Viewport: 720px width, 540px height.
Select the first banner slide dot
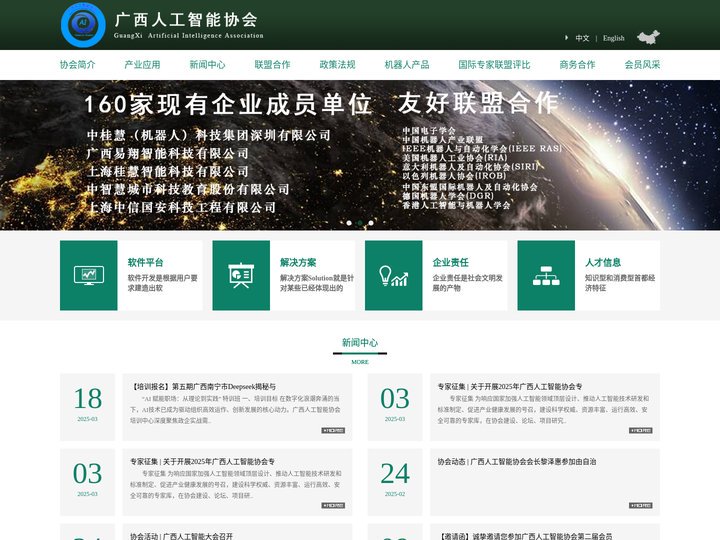pos(349,223)
